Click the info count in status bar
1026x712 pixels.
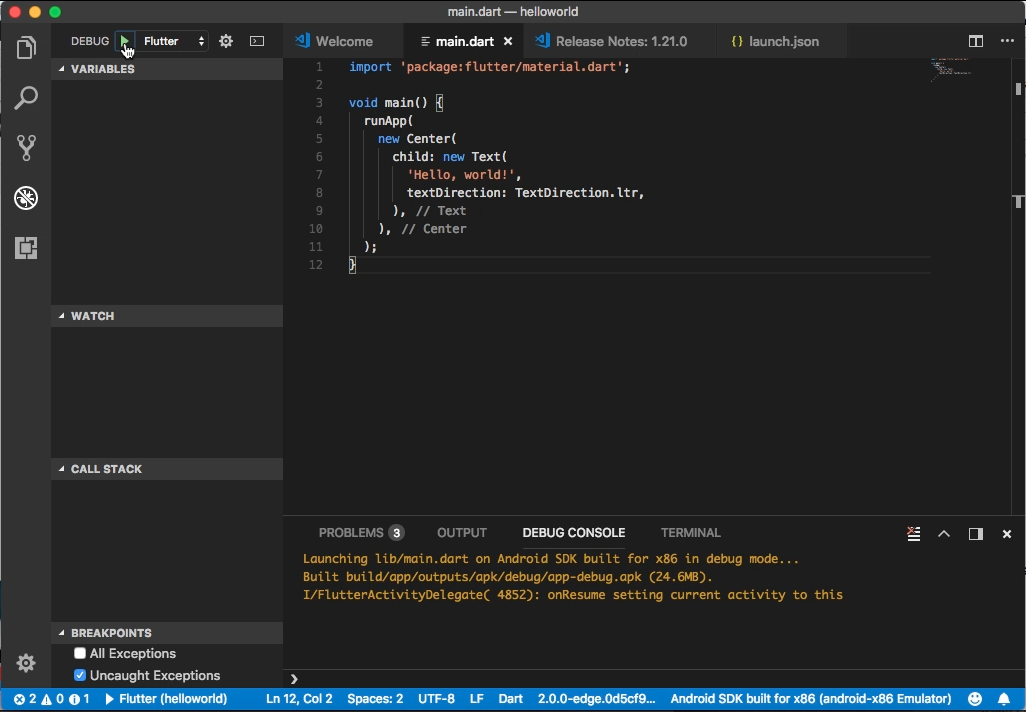79,699
